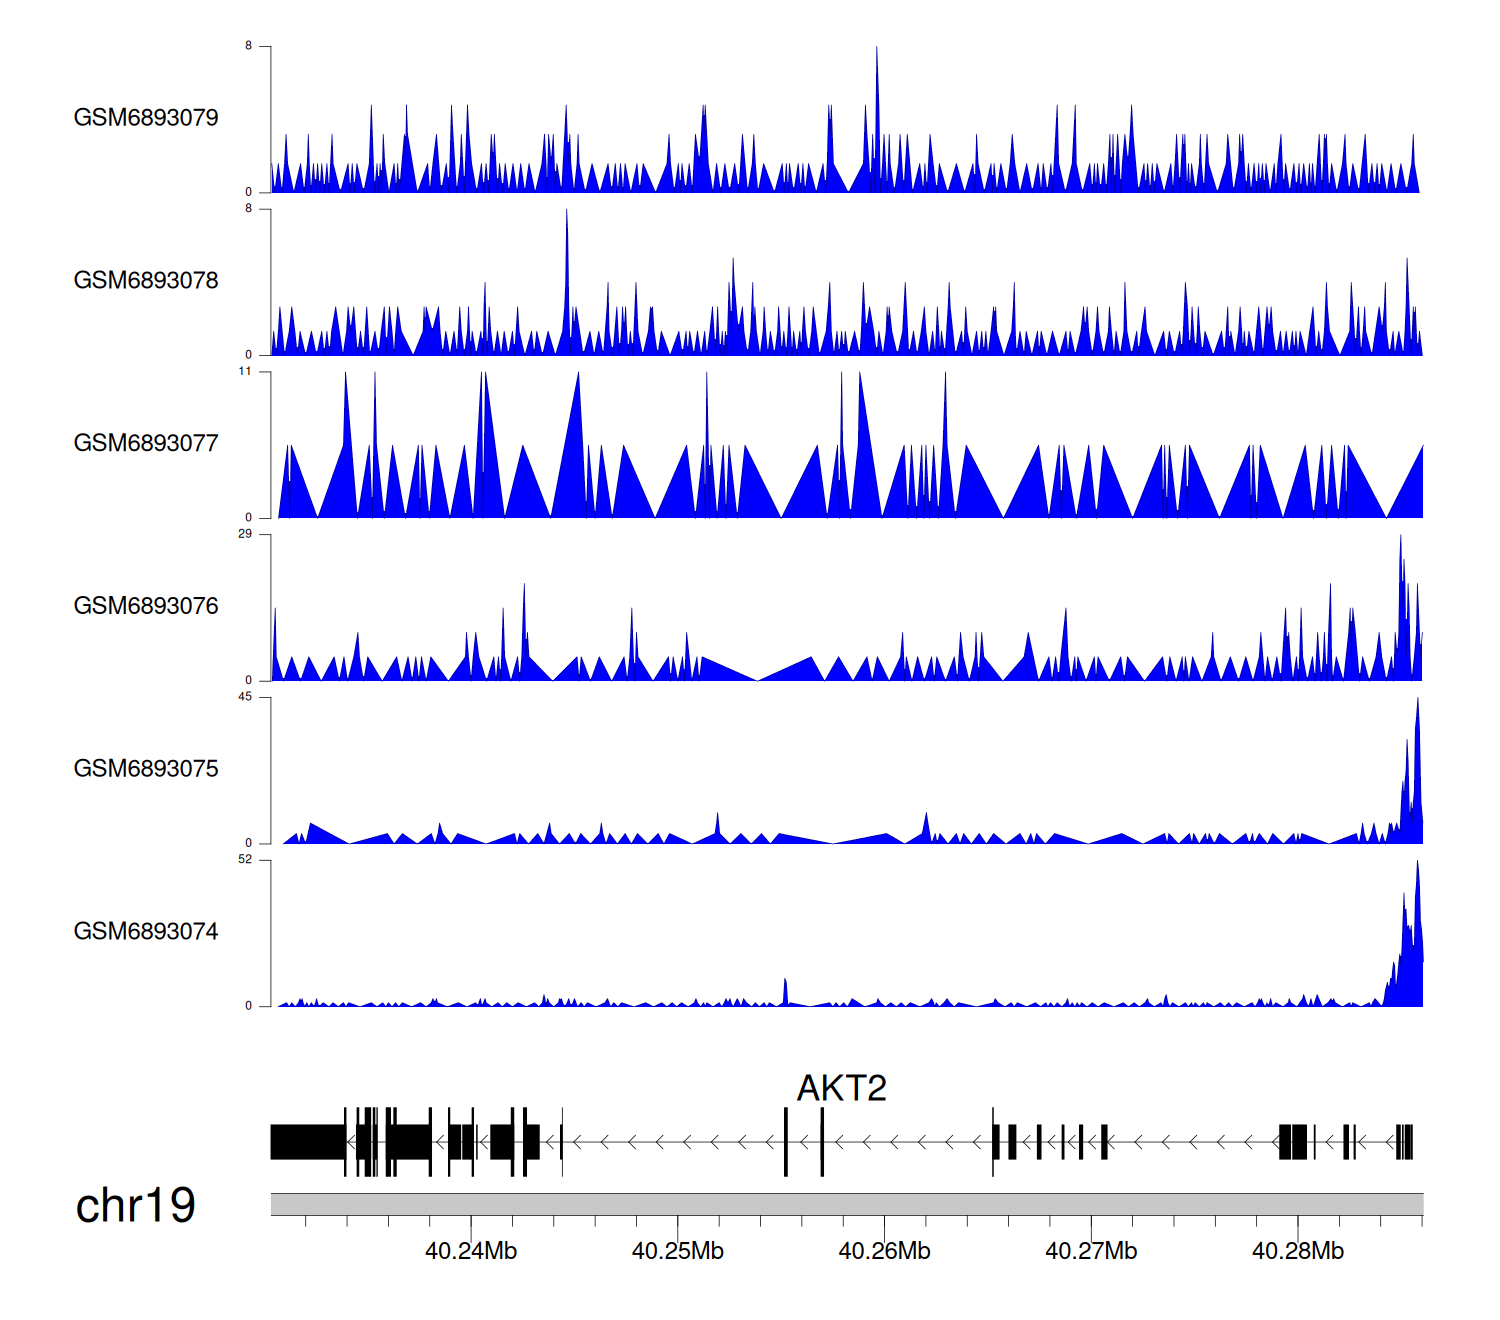Click the y-axis maximum value 29
1500x1320 pixels.
(245, 534)
